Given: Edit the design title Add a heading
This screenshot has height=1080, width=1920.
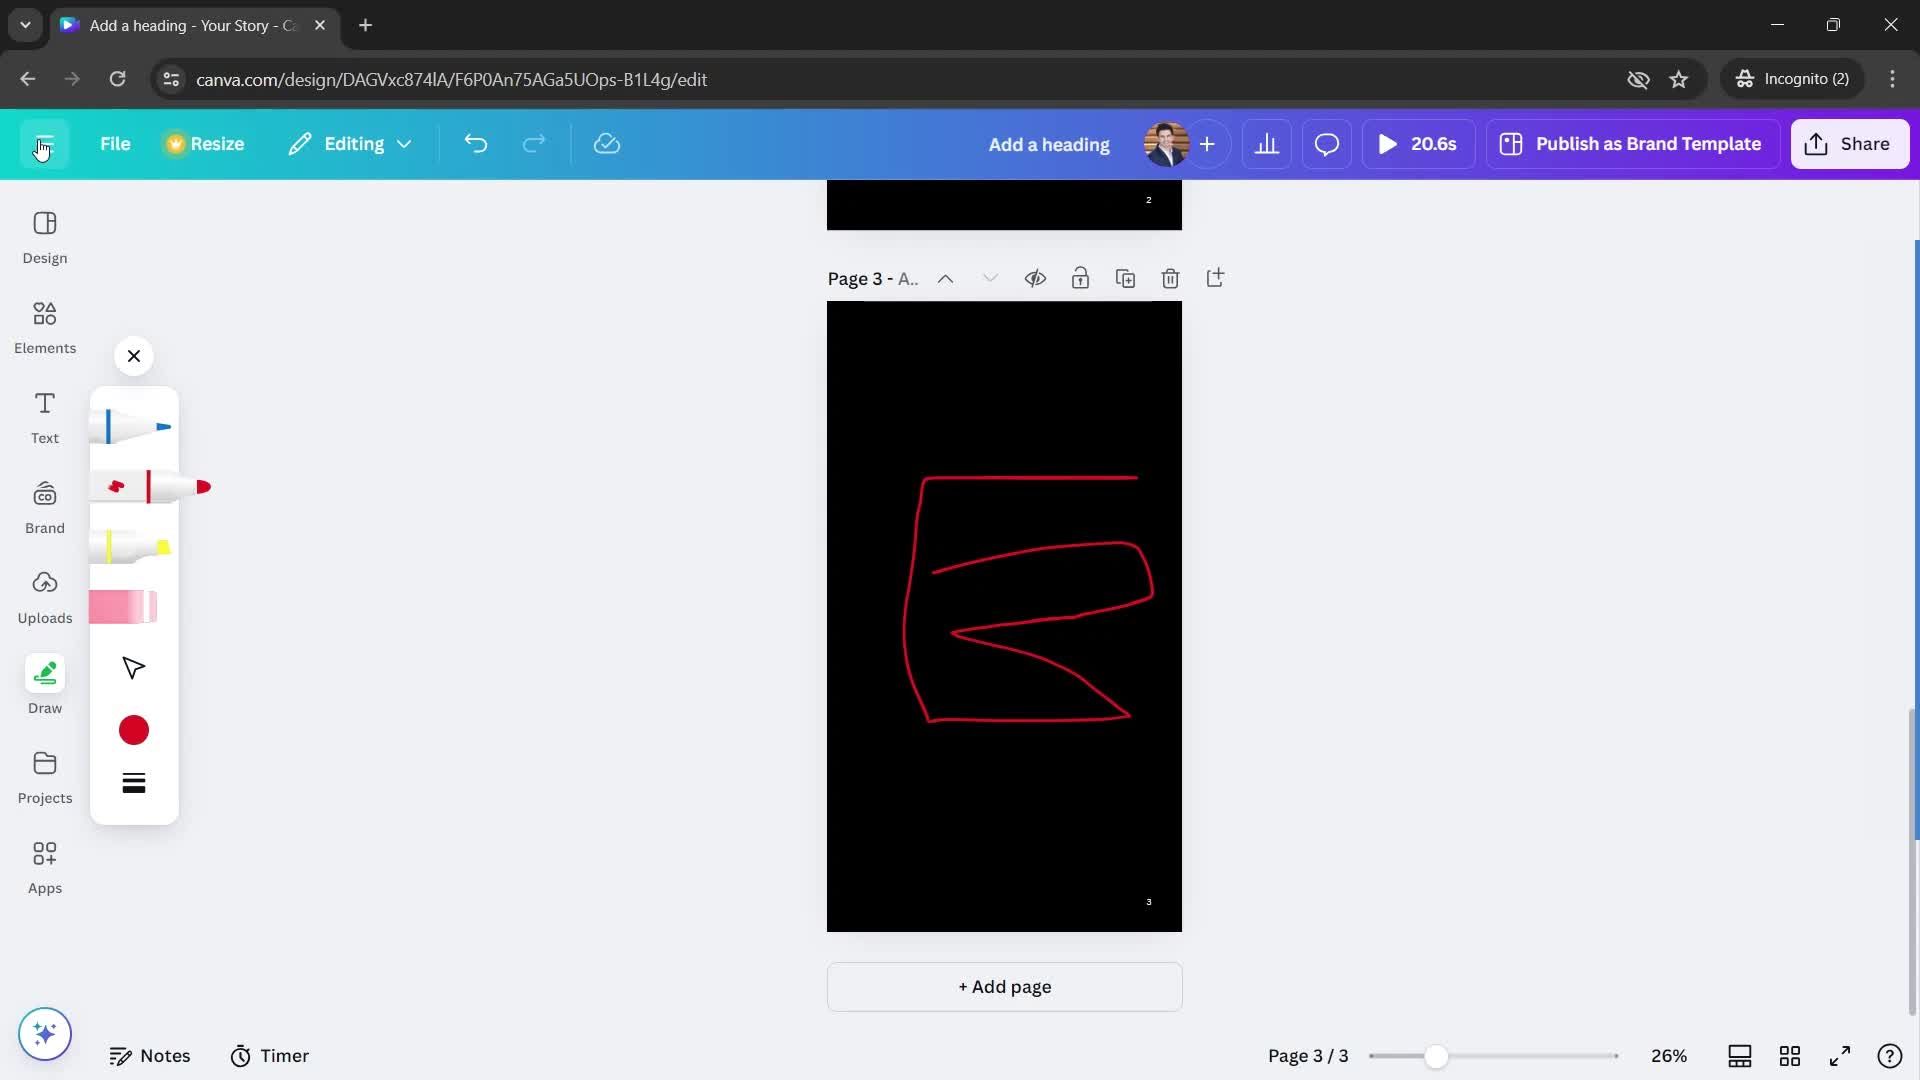Looking at the screenshot, I should [1049, 144].
